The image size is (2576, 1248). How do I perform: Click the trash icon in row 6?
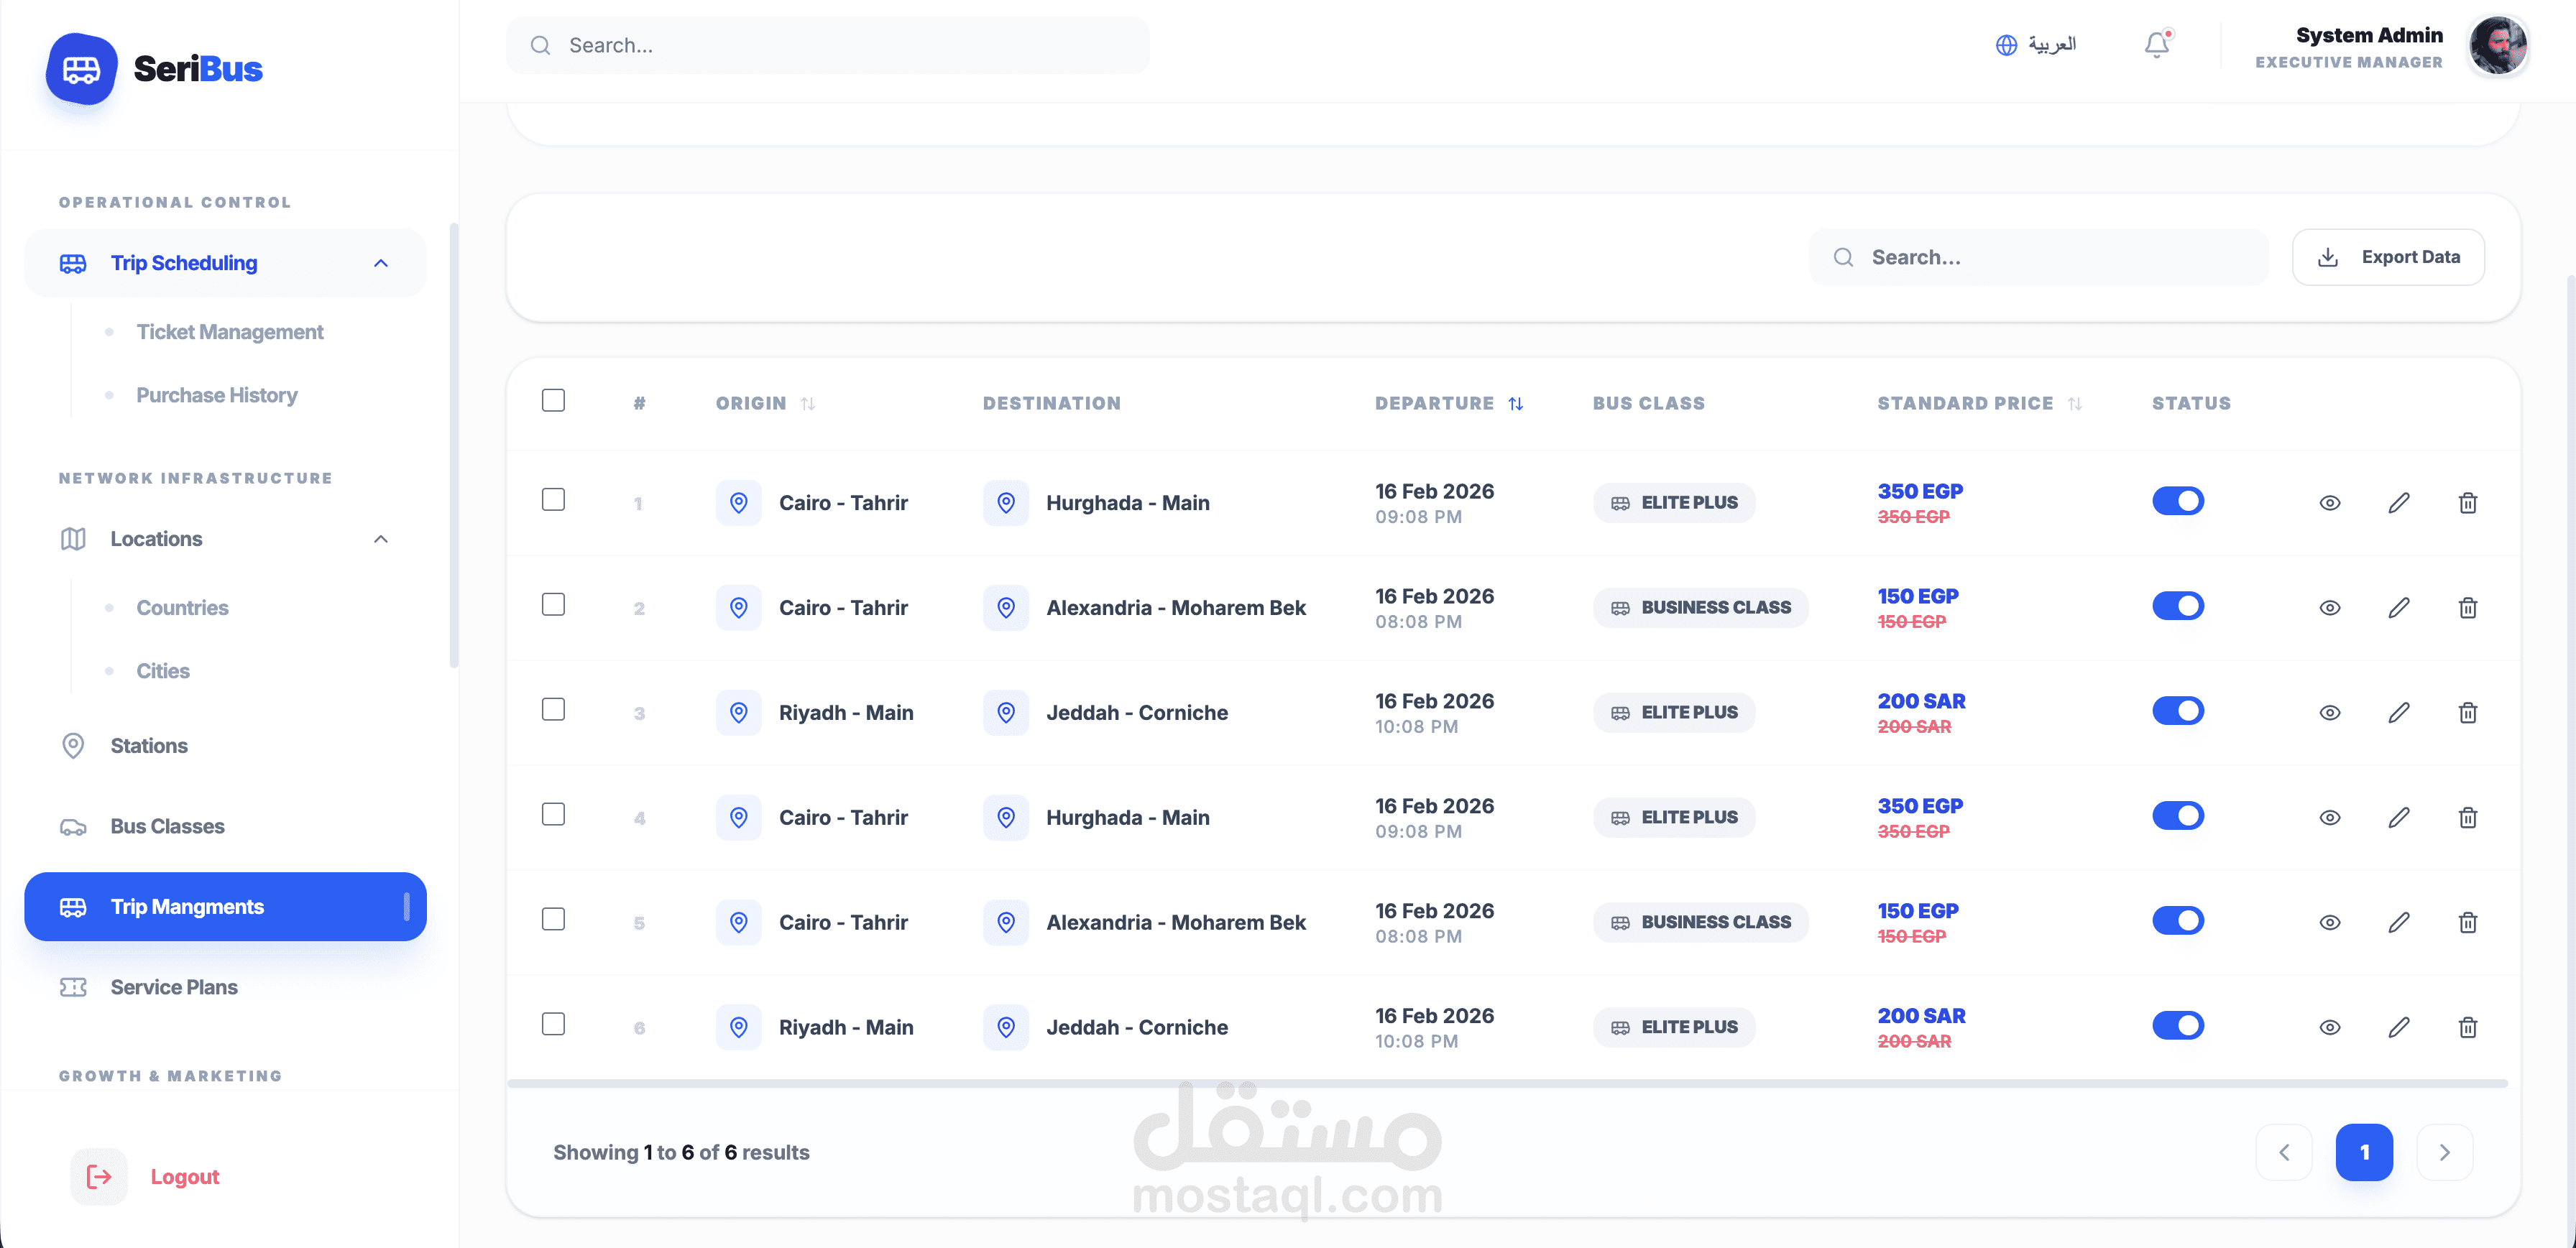2467,1027
